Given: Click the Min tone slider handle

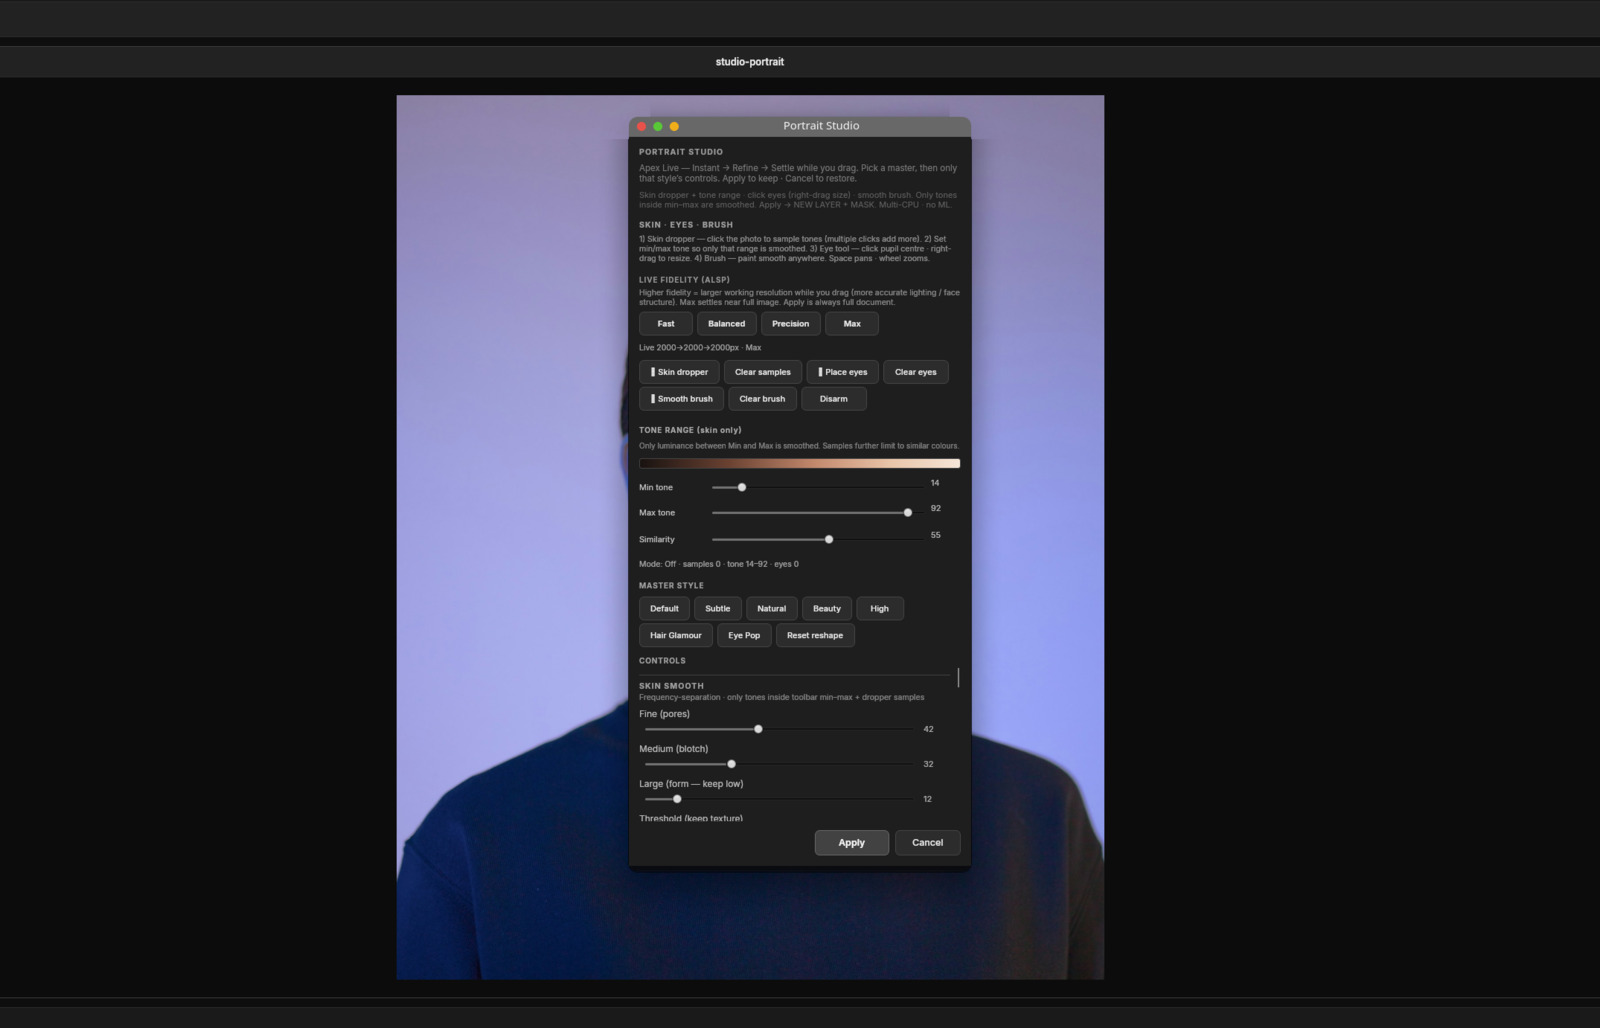Looking at the screenshot, I should [741, 487].
